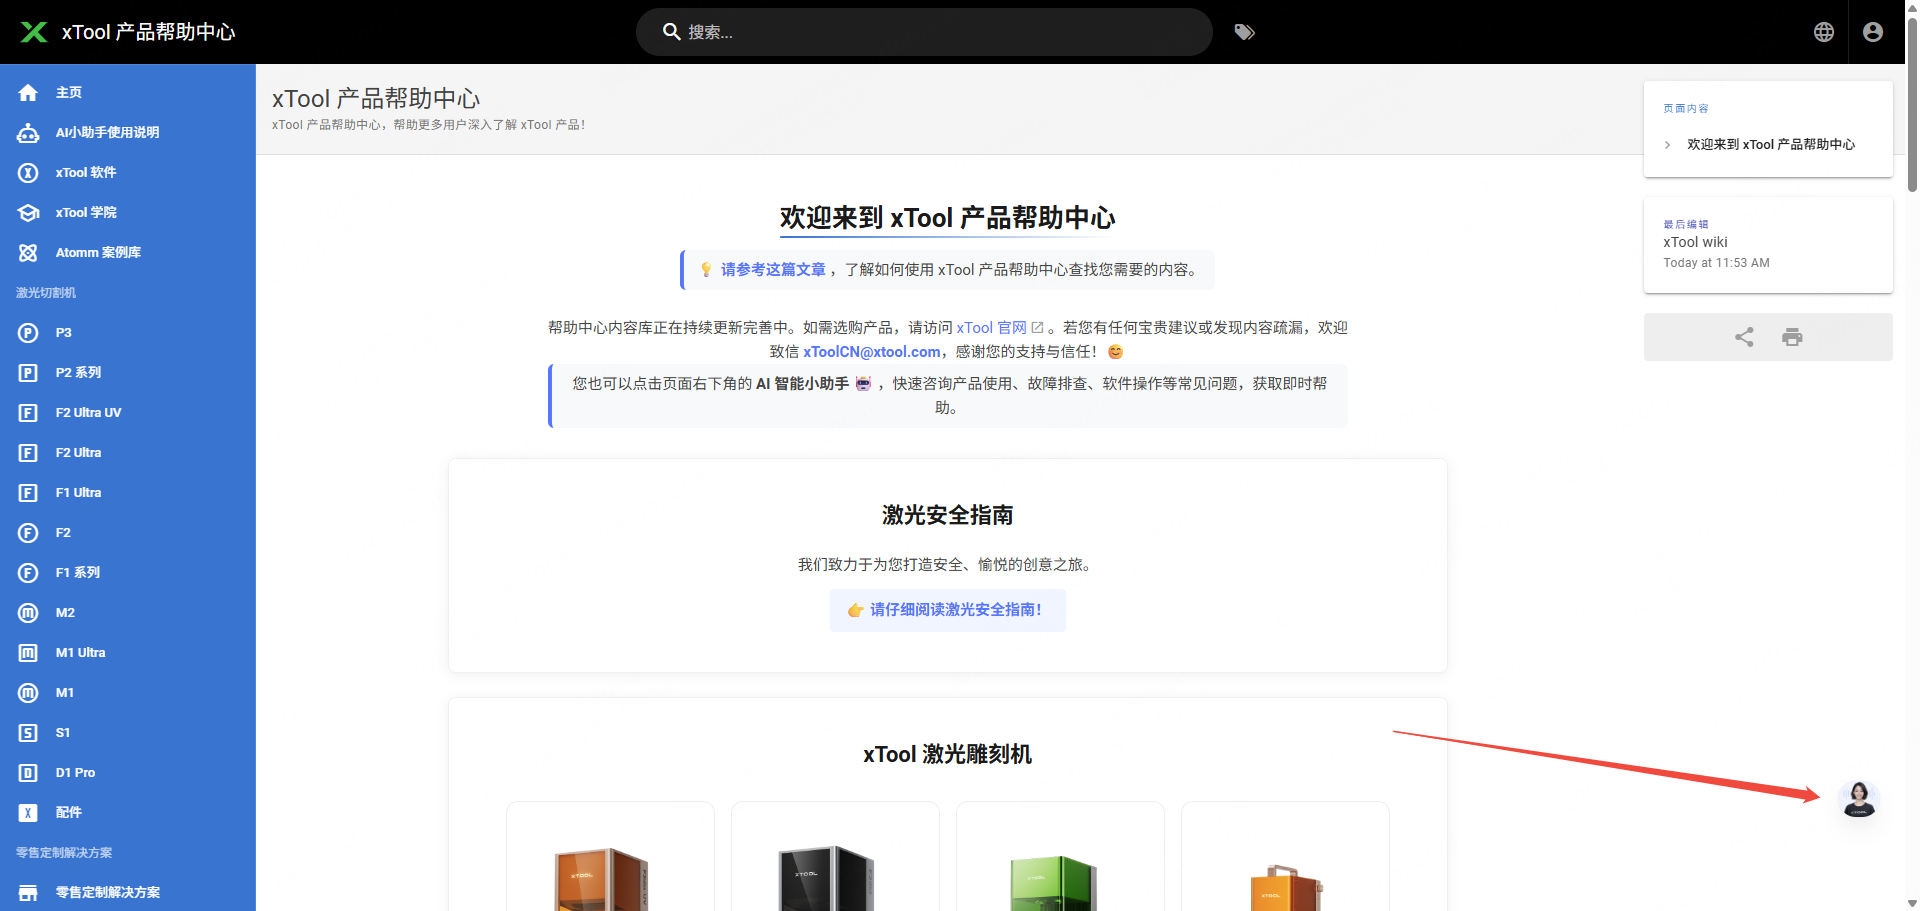Click the 激光切割机 sidebar section label

tap(46, 293)
